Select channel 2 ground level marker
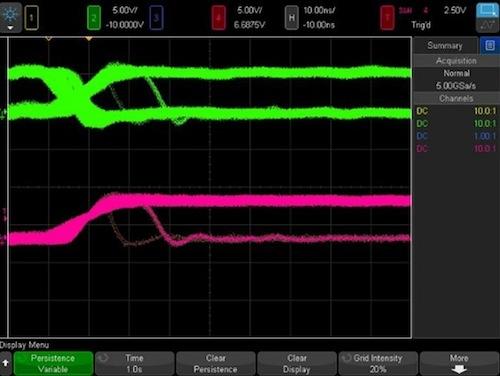500x376 pixels. (x=3, y=114)
